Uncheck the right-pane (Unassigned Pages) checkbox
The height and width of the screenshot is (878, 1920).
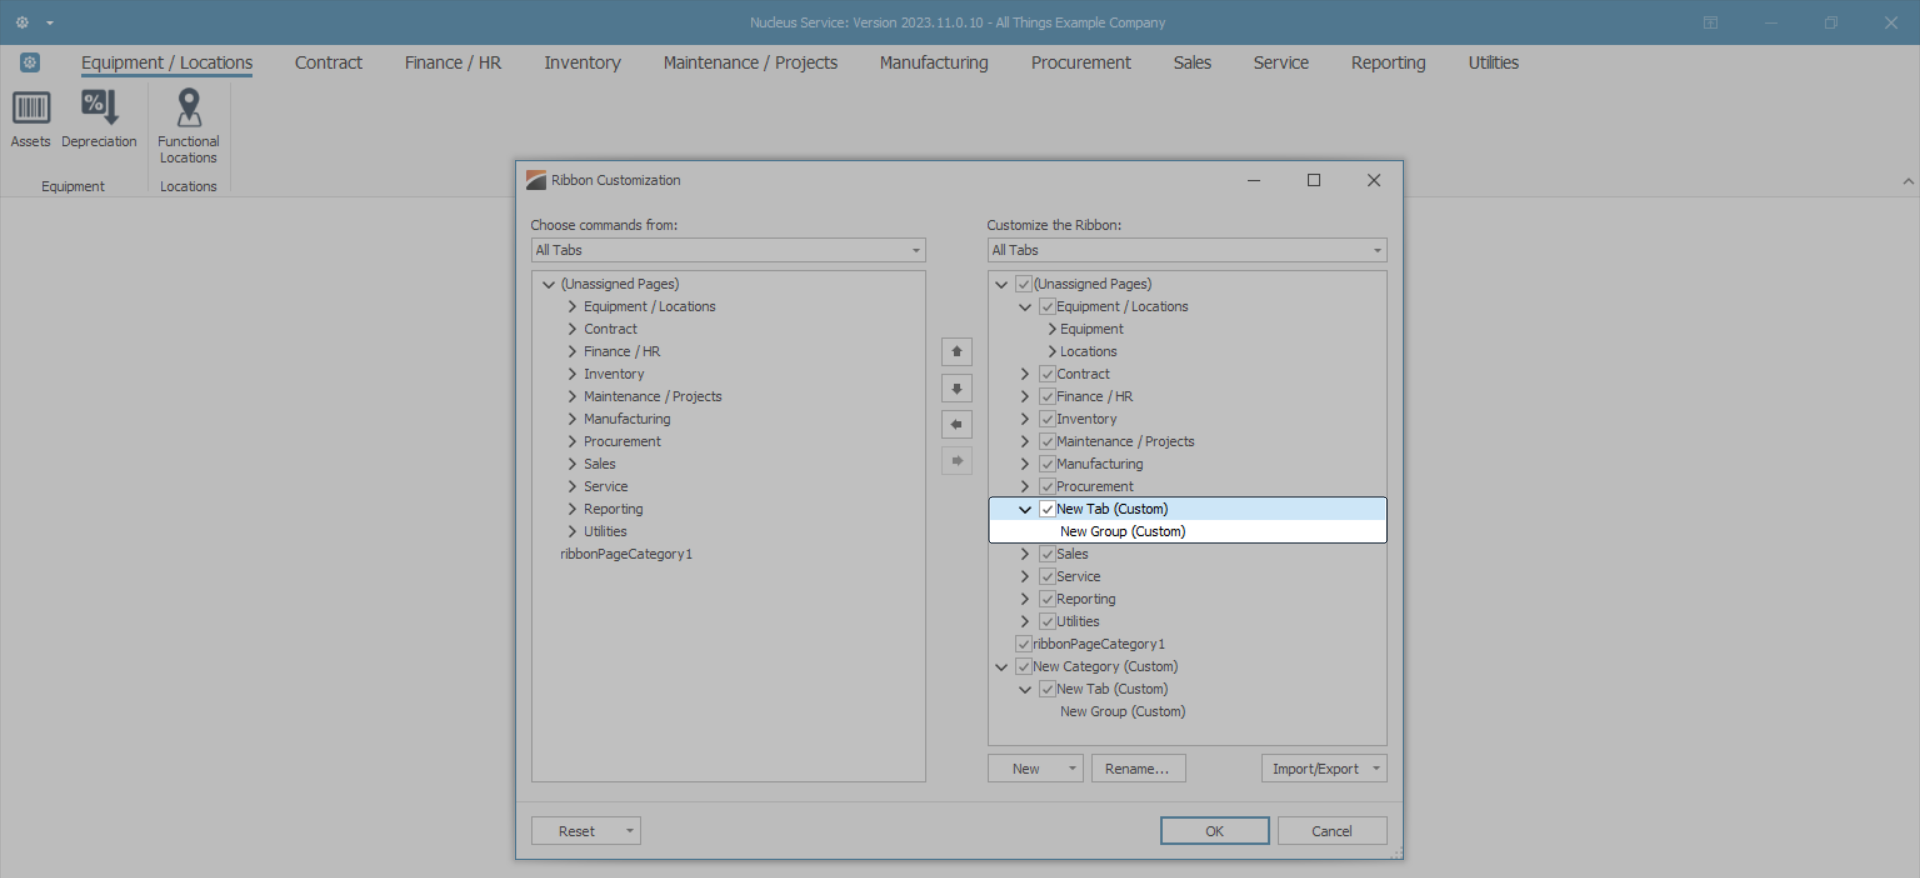(x=1023, y=284)
